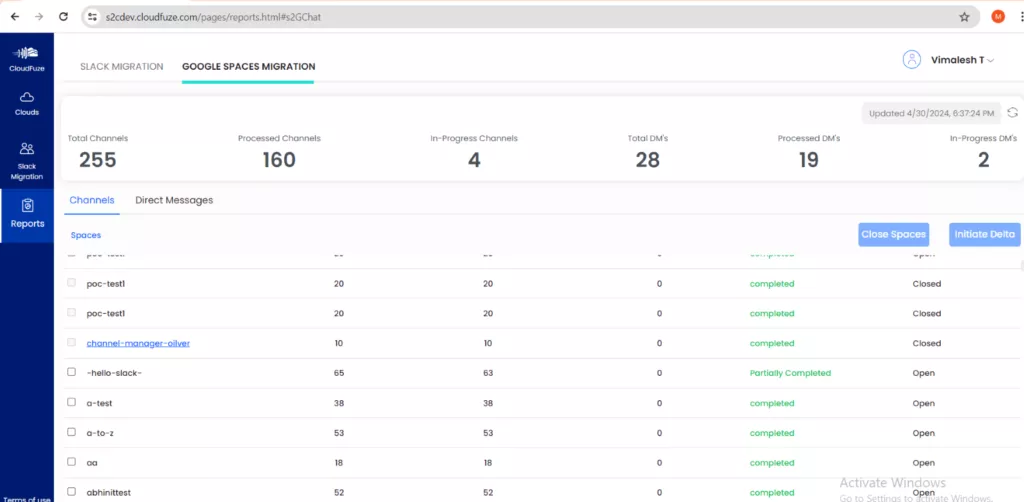Screen dimensions: 1024x502
Task: Click completed status in a-test row
Action: (x=772, y=403)
